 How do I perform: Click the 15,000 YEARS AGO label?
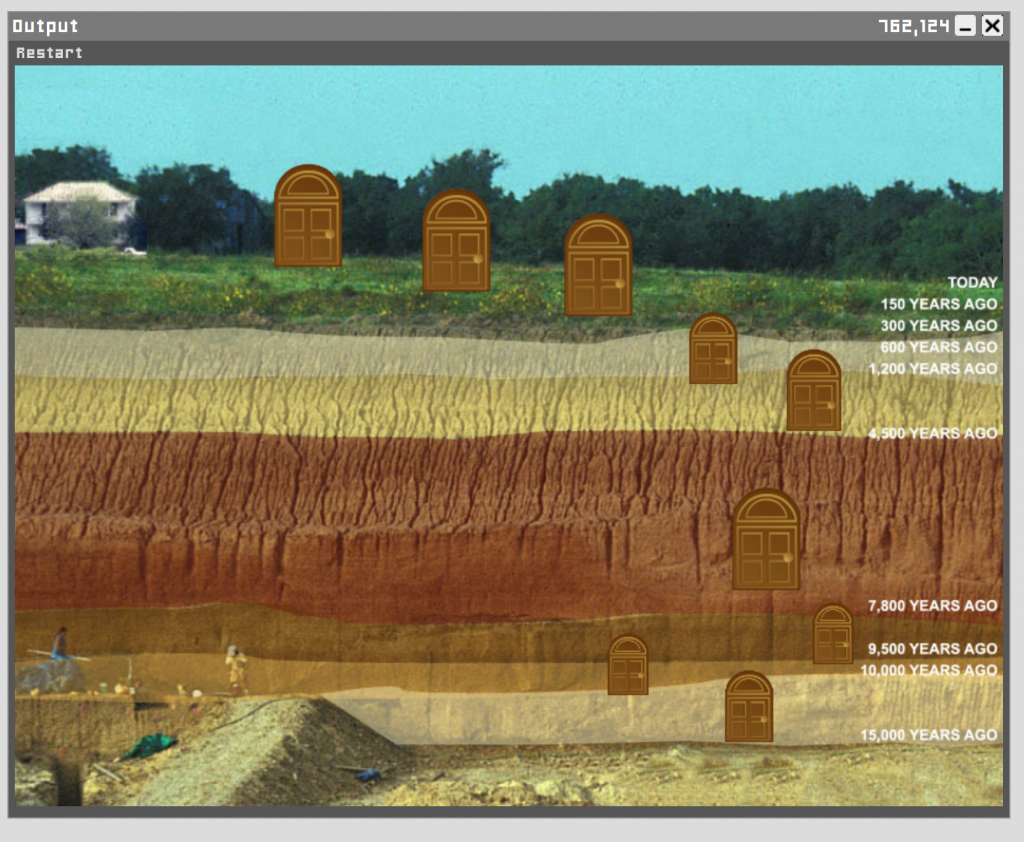[x=929, y=735]
